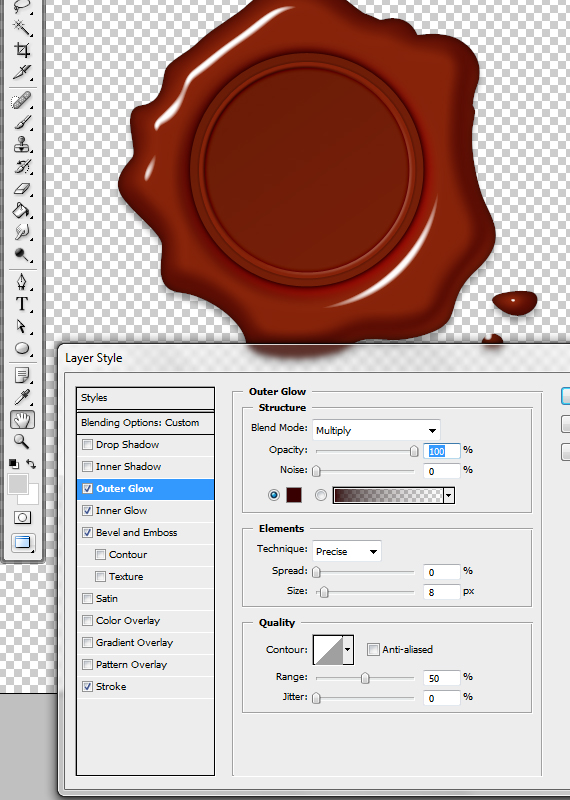This screenshot has height=800, width=570.
Task: Uncheck the Inner Glow checkbox
Action: click(x=87, y=510)
